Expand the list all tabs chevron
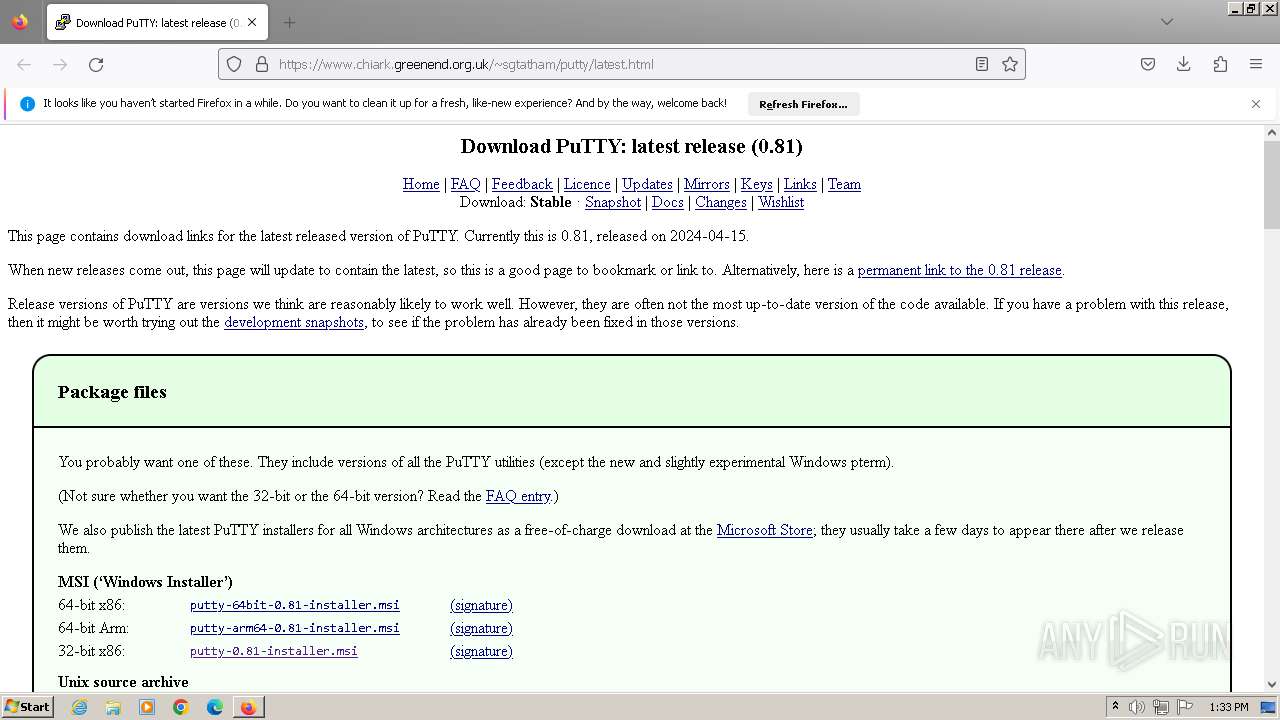The height and width of the screenshot is (720, 1280). coord(1167,22)
